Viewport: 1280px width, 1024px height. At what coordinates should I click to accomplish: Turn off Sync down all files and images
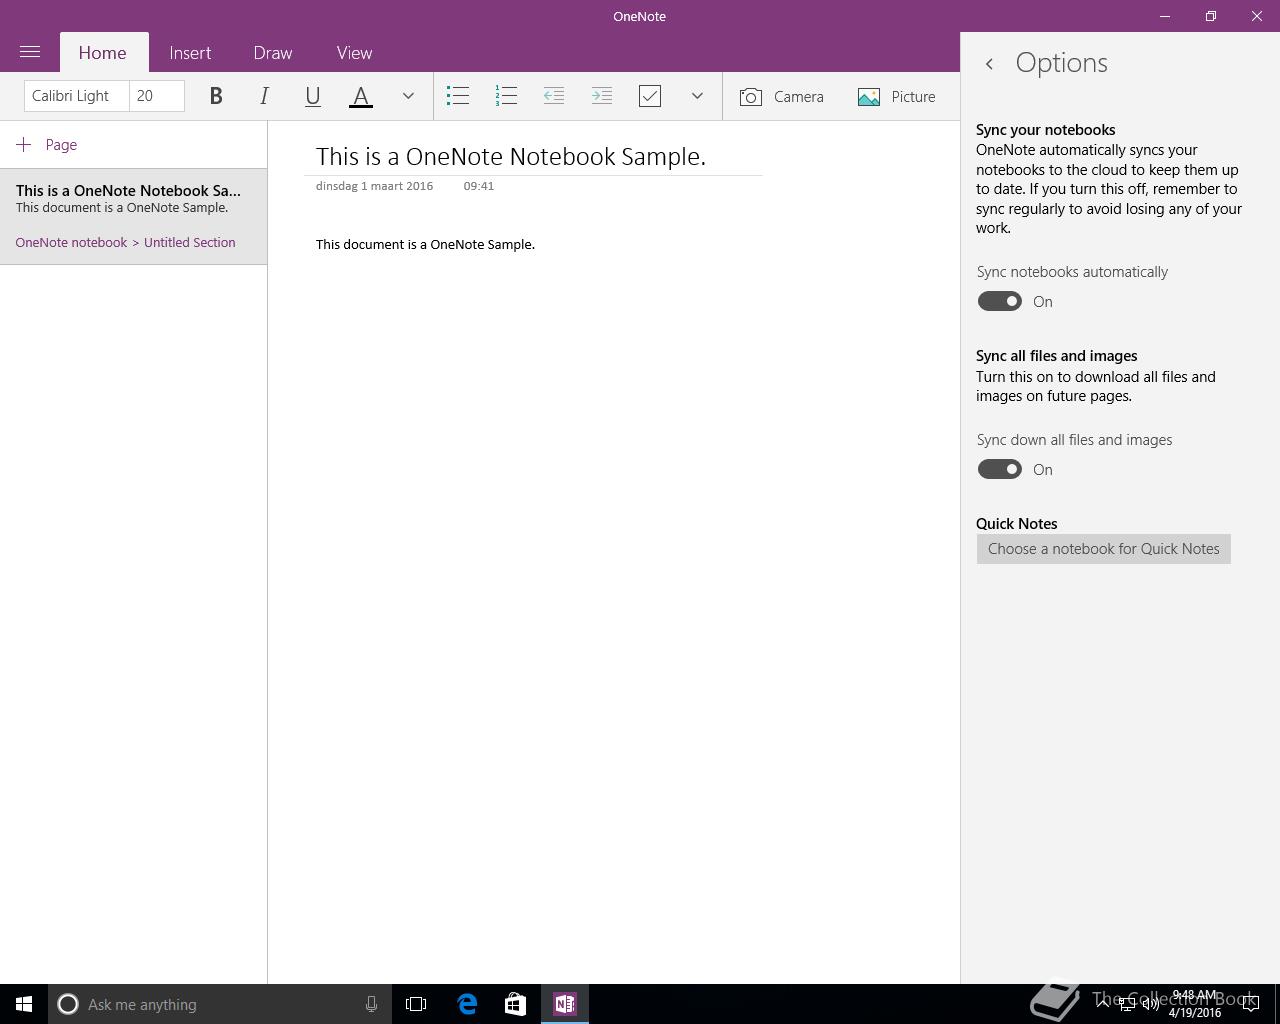999,469
